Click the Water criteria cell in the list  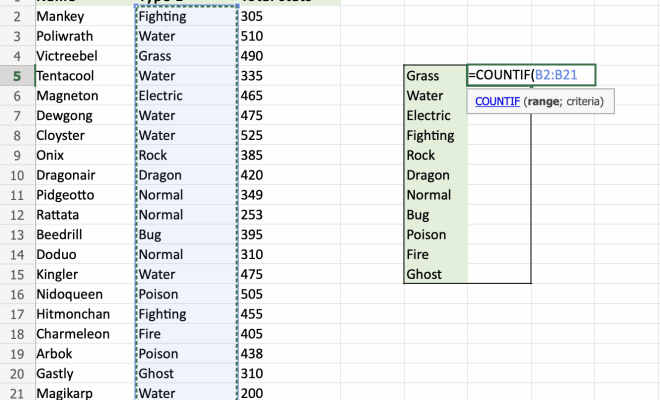click(435, 96)
